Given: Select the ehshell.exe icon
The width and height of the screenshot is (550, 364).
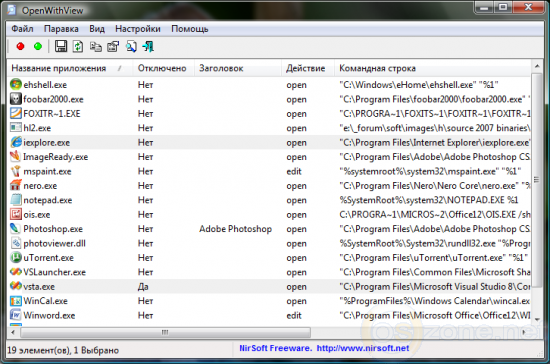Looking at the screenshot, I should (15, 85).
